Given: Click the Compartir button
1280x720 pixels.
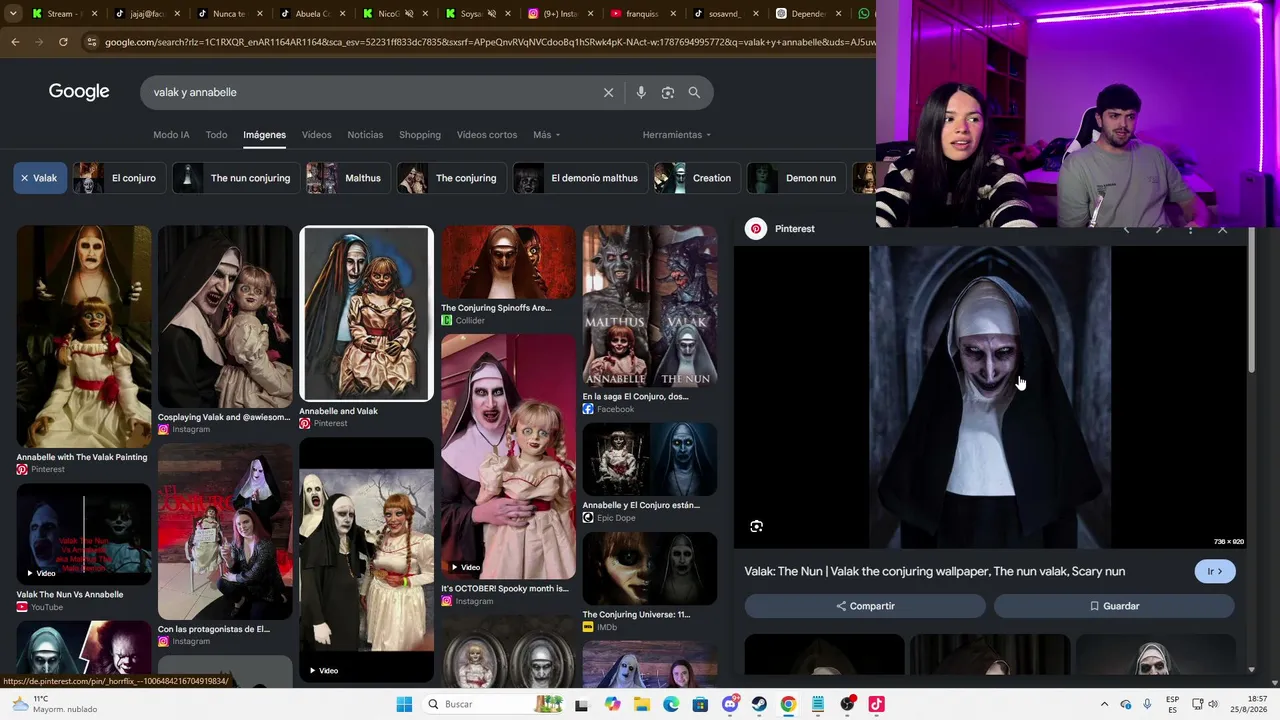Looking at the screenshot, I should coord(865,606).
